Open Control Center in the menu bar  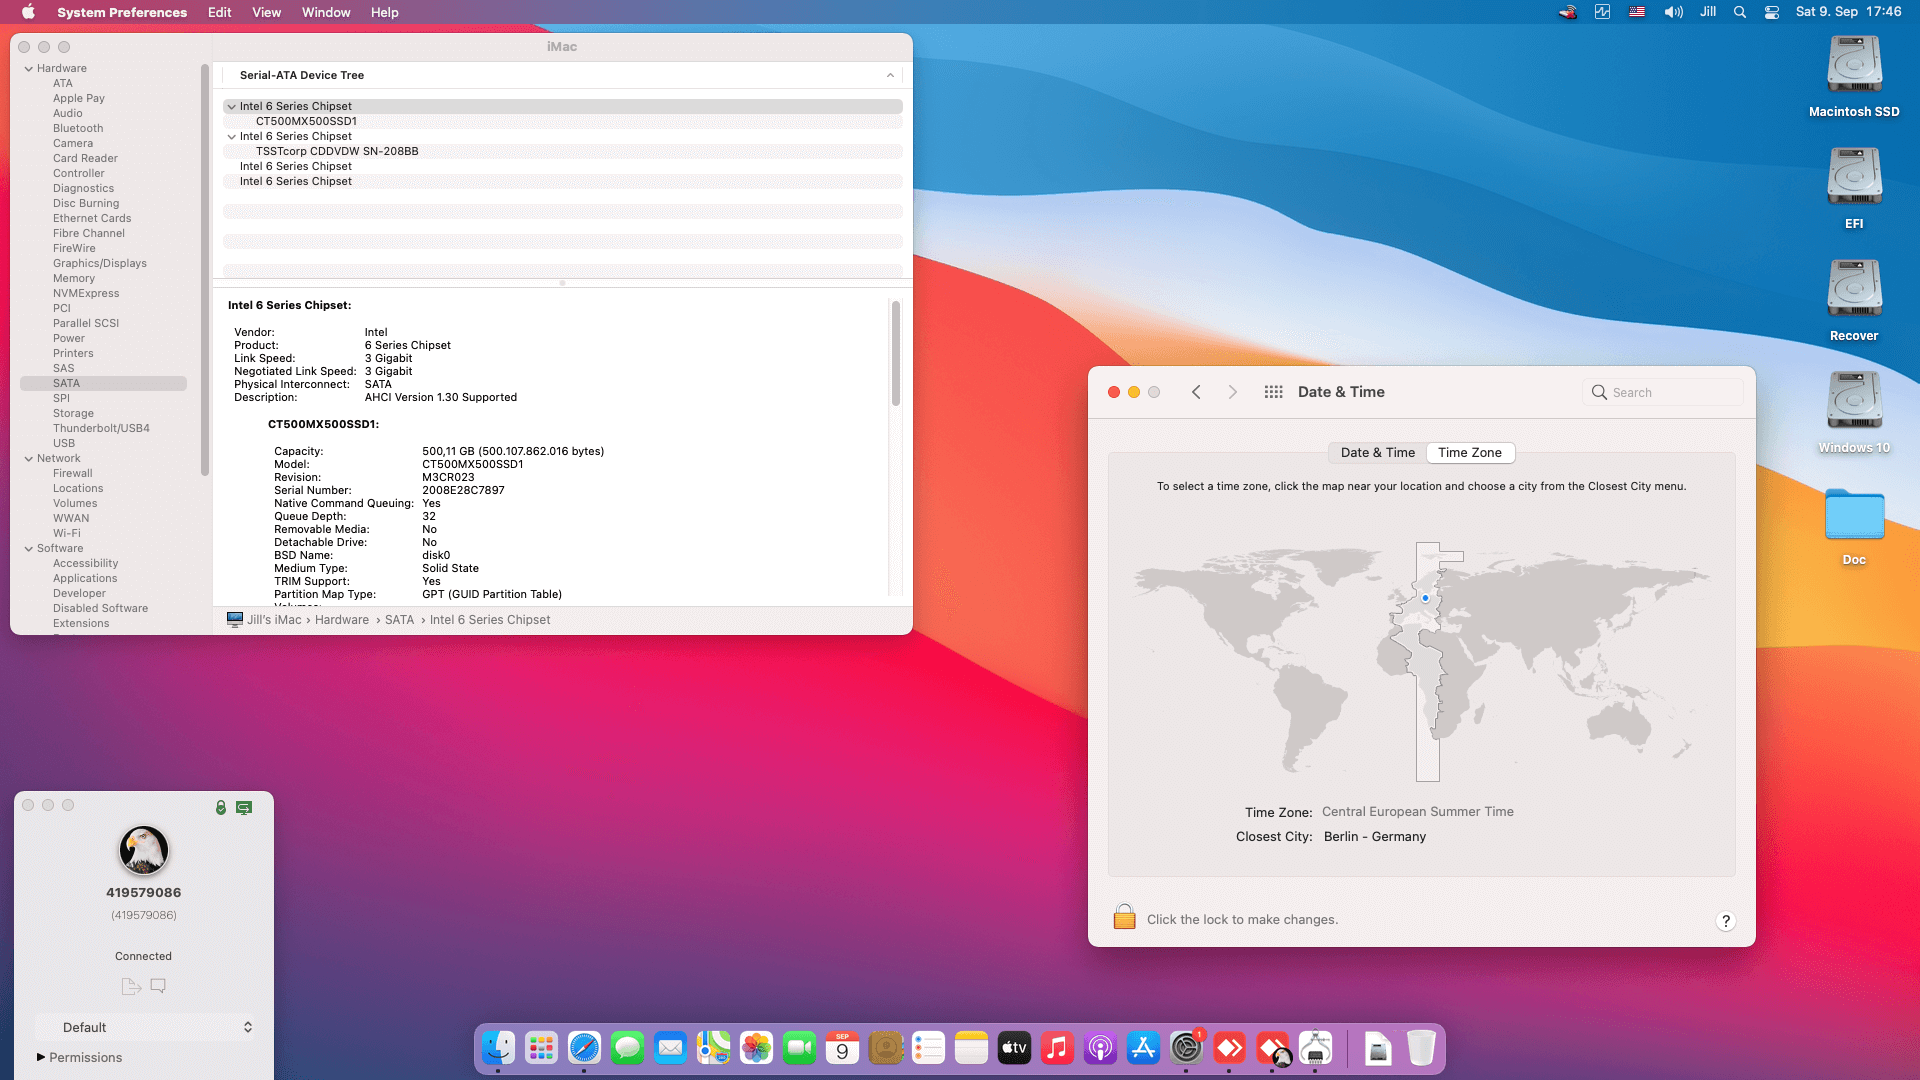tap(1772, 12)
